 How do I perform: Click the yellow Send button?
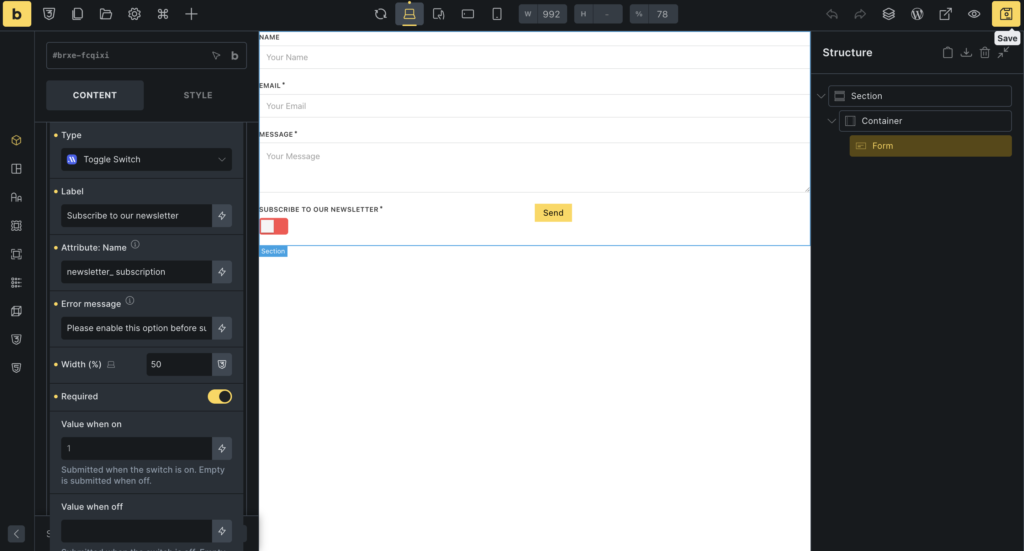tap(553, 213)
